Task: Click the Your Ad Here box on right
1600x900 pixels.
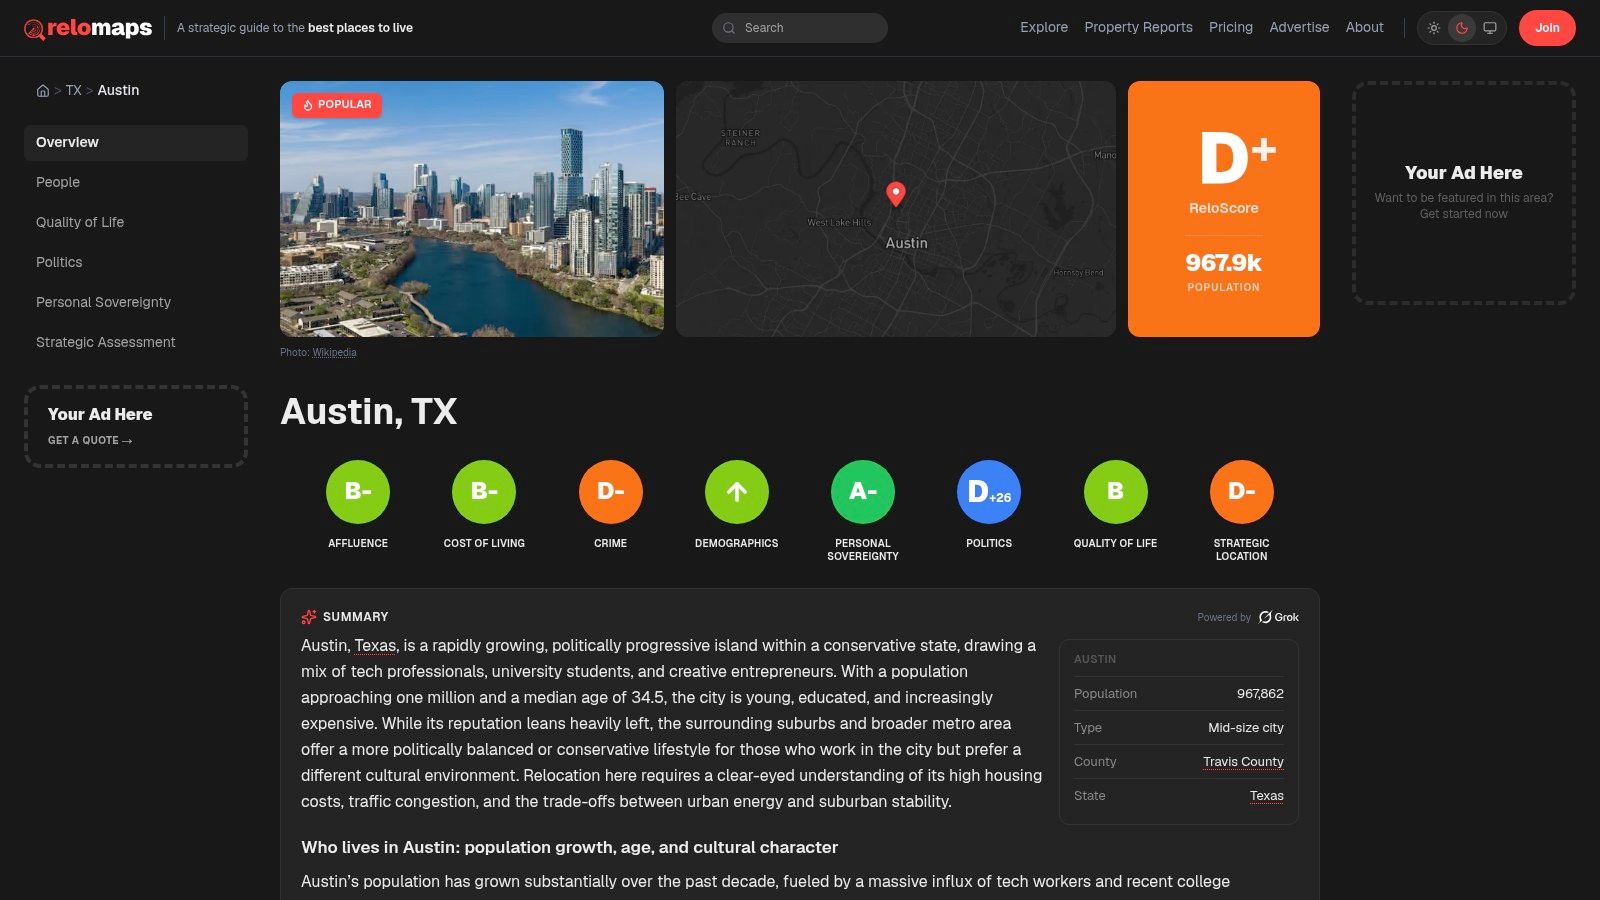Action: click(x=1464, y=193)
